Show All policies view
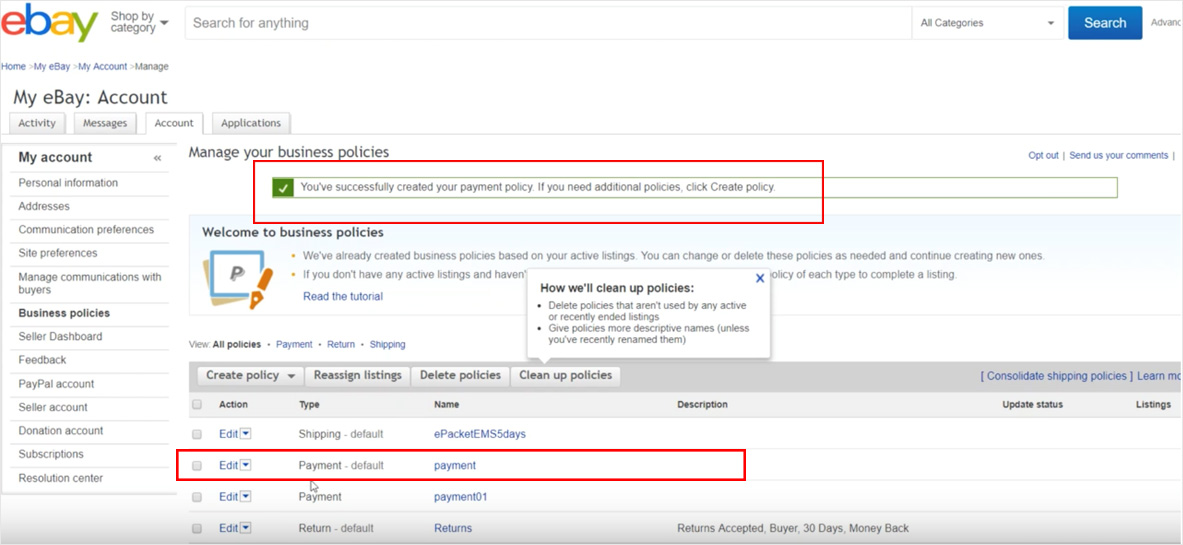 click(237, 344)
